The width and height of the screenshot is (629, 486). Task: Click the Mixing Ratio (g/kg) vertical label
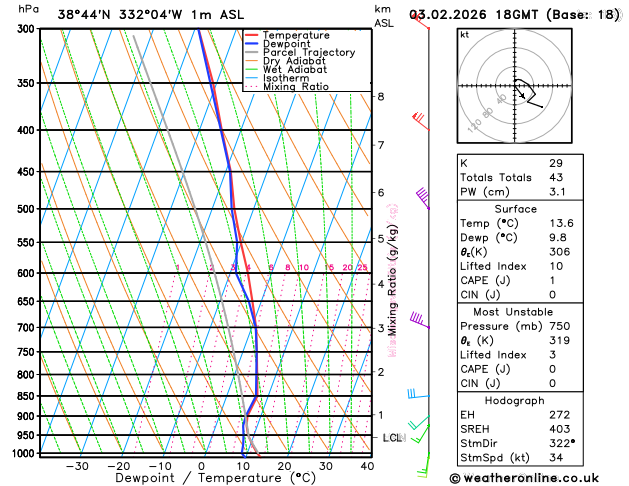392,280
